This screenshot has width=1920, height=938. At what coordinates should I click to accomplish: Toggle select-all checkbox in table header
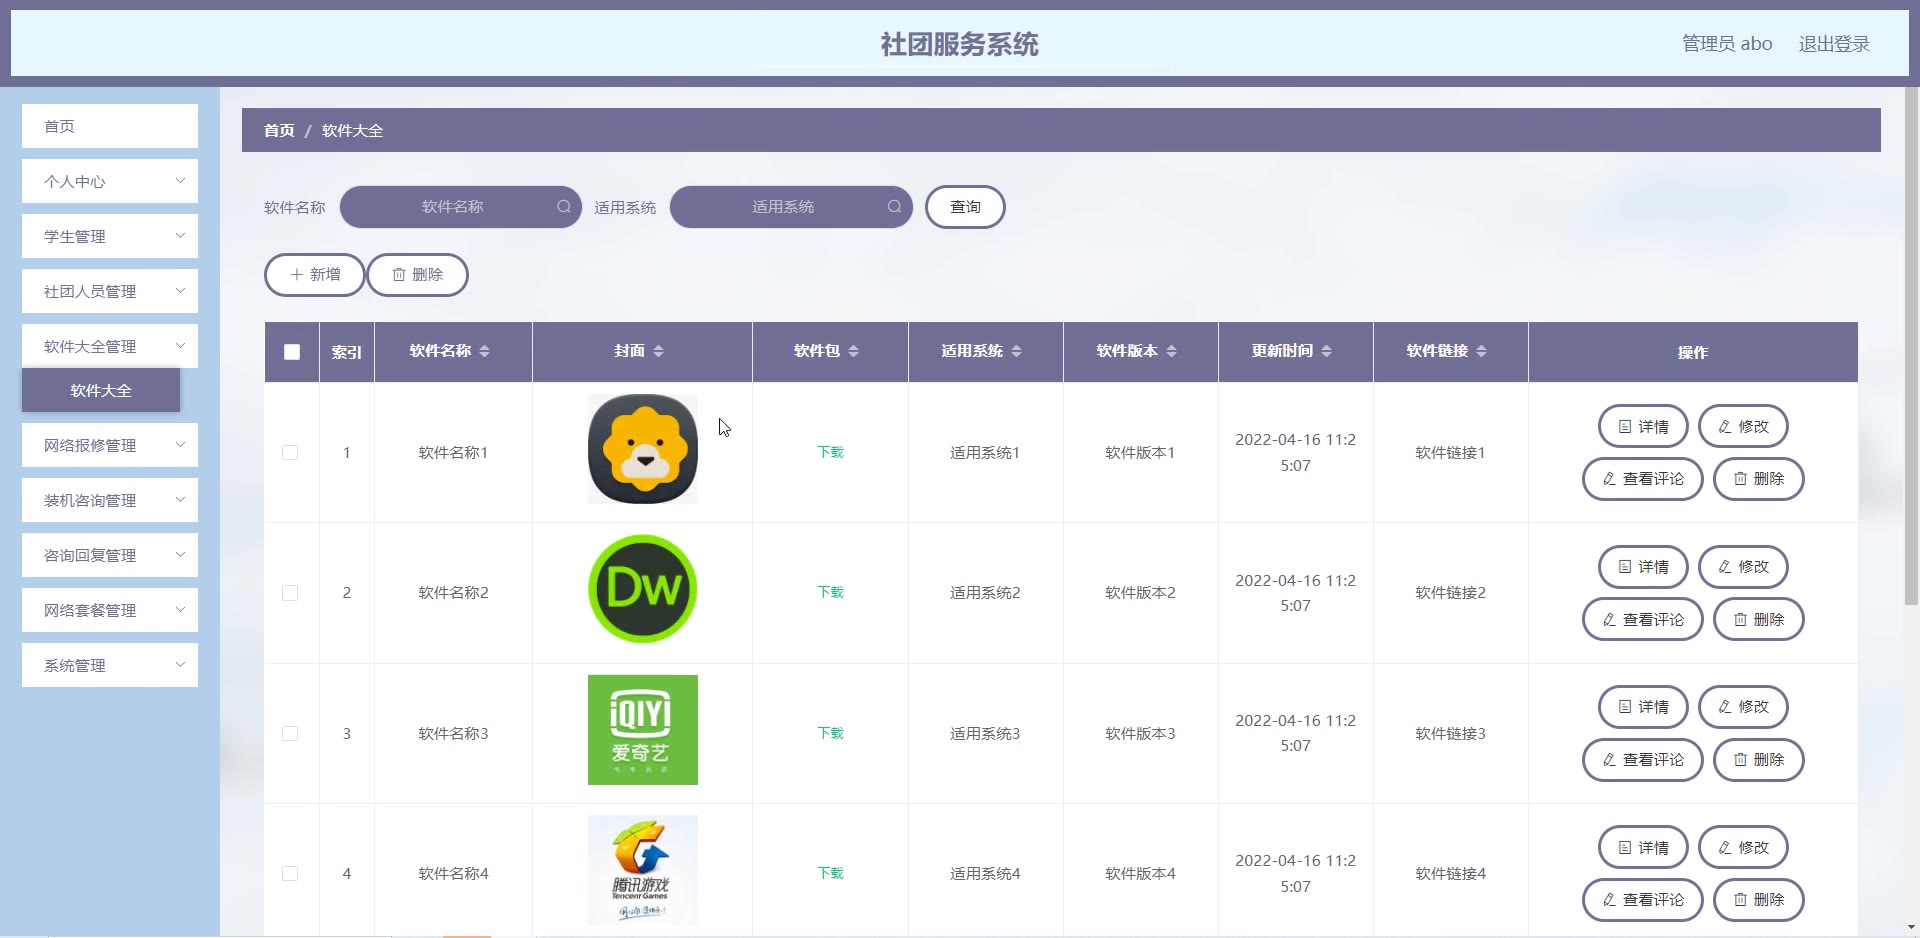[292, 352]
